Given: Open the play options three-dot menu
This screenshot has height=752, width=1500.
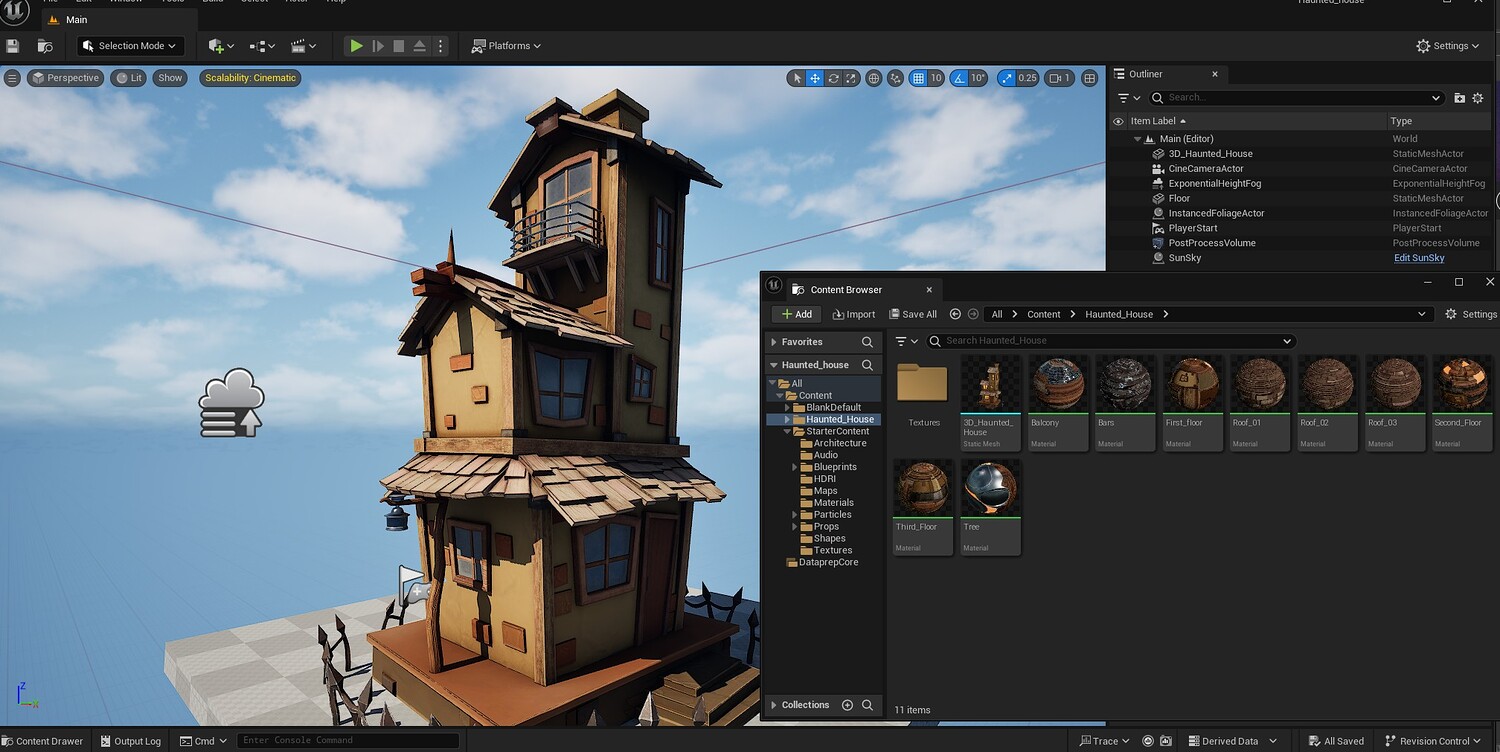Looking at the screenshot, I should (440, 46).
